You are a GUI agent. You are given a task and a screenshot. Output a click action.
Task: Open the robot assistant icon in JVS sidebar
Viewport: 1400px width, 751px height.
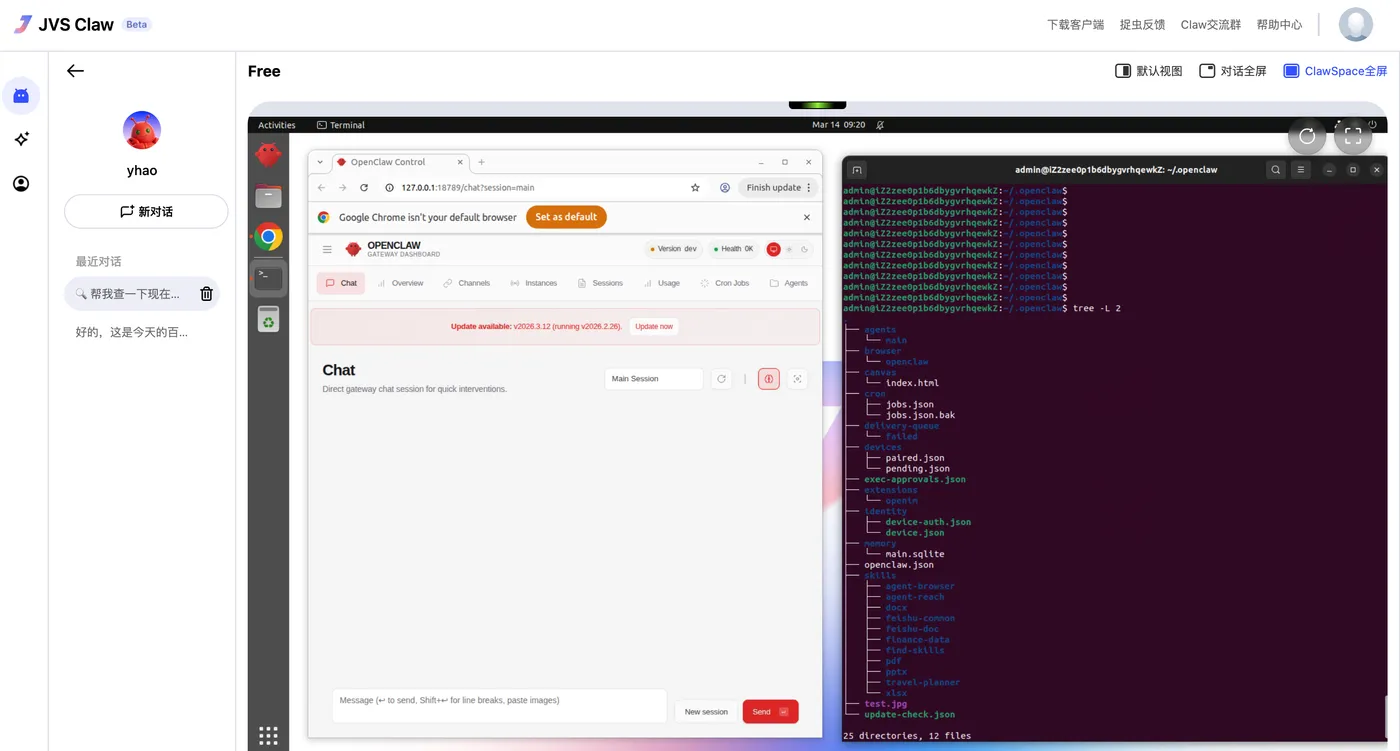pyautogui.click(x=21, y=96)
